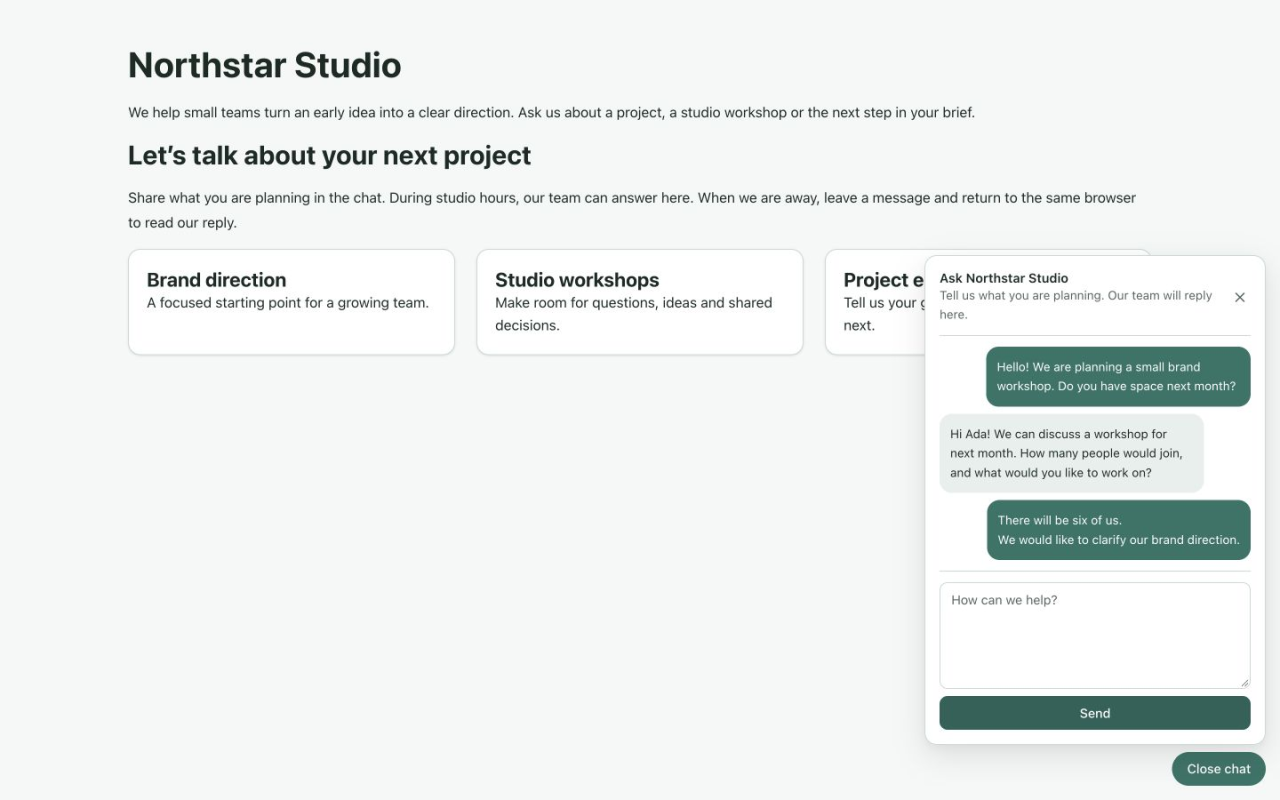Viewport: 1280px width, 800px height.
Task: Click 'A focused starting point' card description
Action: click(288, 303)
